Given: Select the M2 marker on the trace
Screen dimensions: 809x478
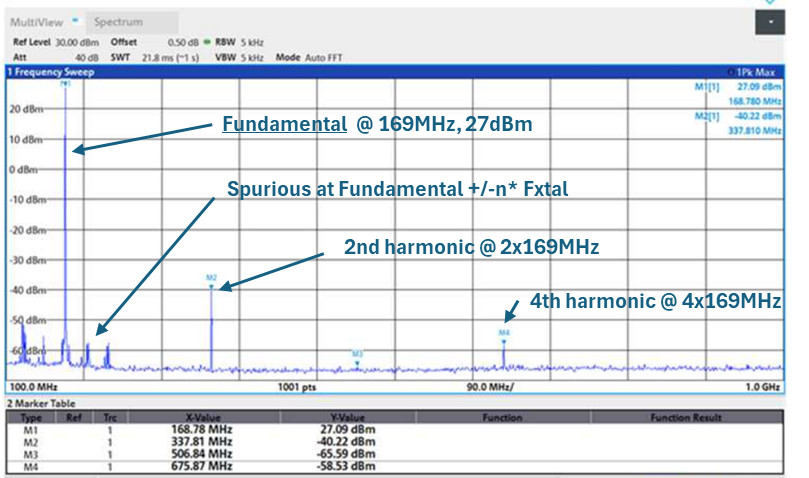Looking at the screenshot, I should pyautogui.click(x=211, y=277).
